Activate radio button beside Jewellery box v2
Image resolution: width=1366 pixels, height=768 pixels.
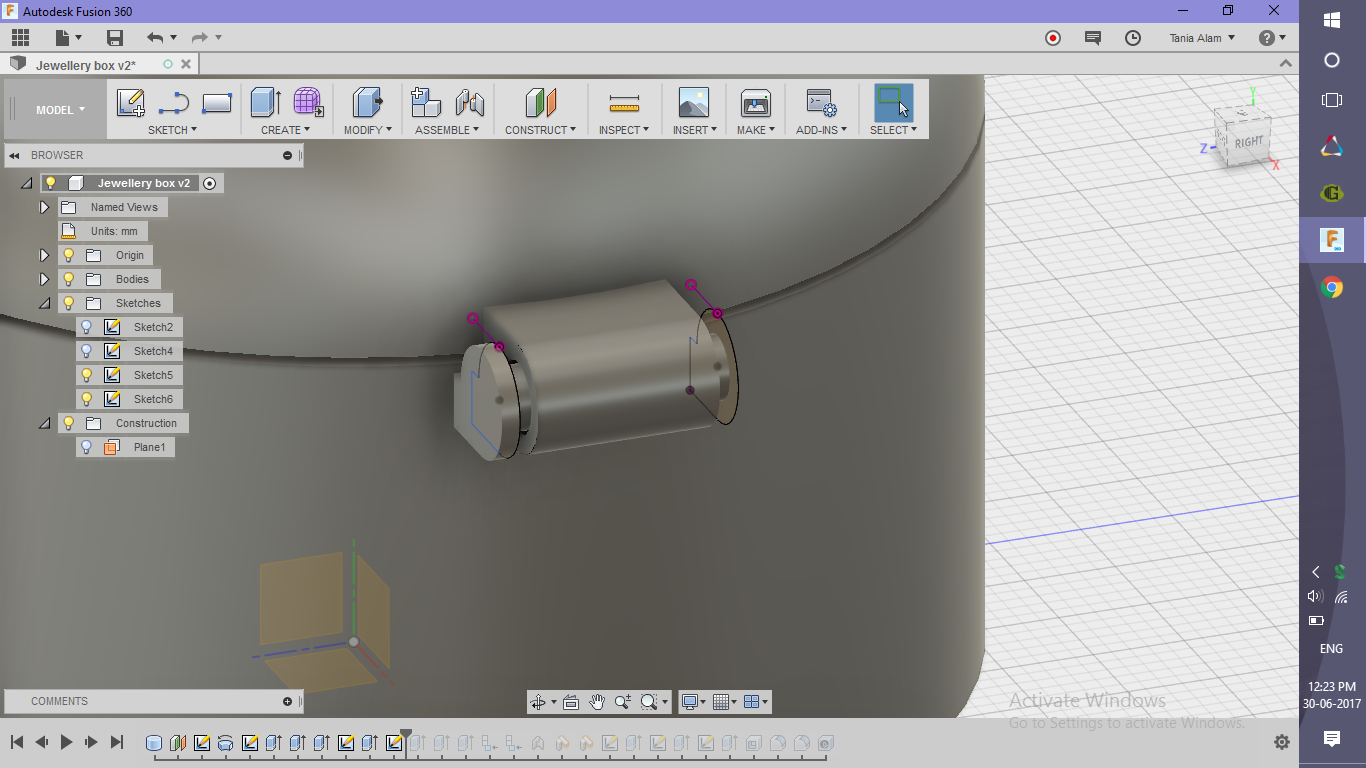210,183
